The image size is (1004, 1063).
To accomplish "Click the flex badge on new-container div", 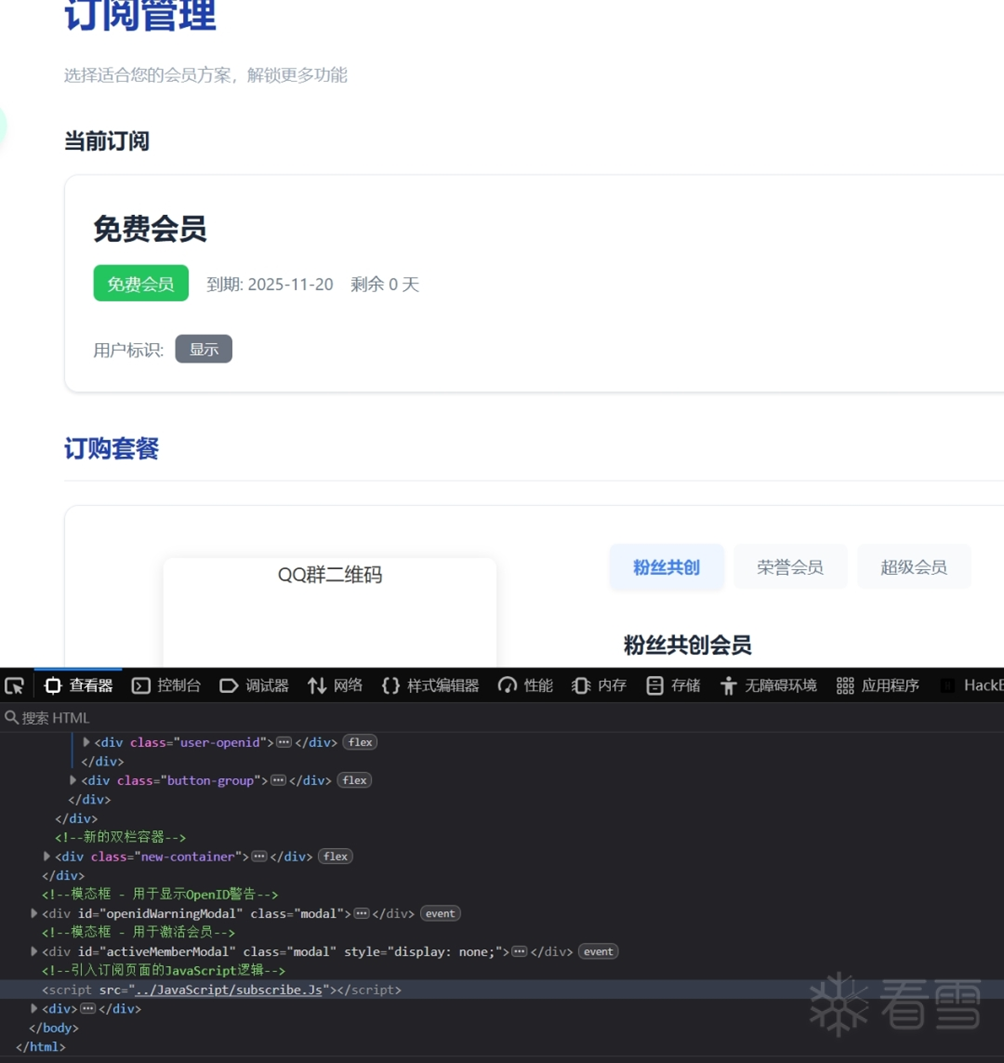I will pyautogui.click(x=336, y=856).
